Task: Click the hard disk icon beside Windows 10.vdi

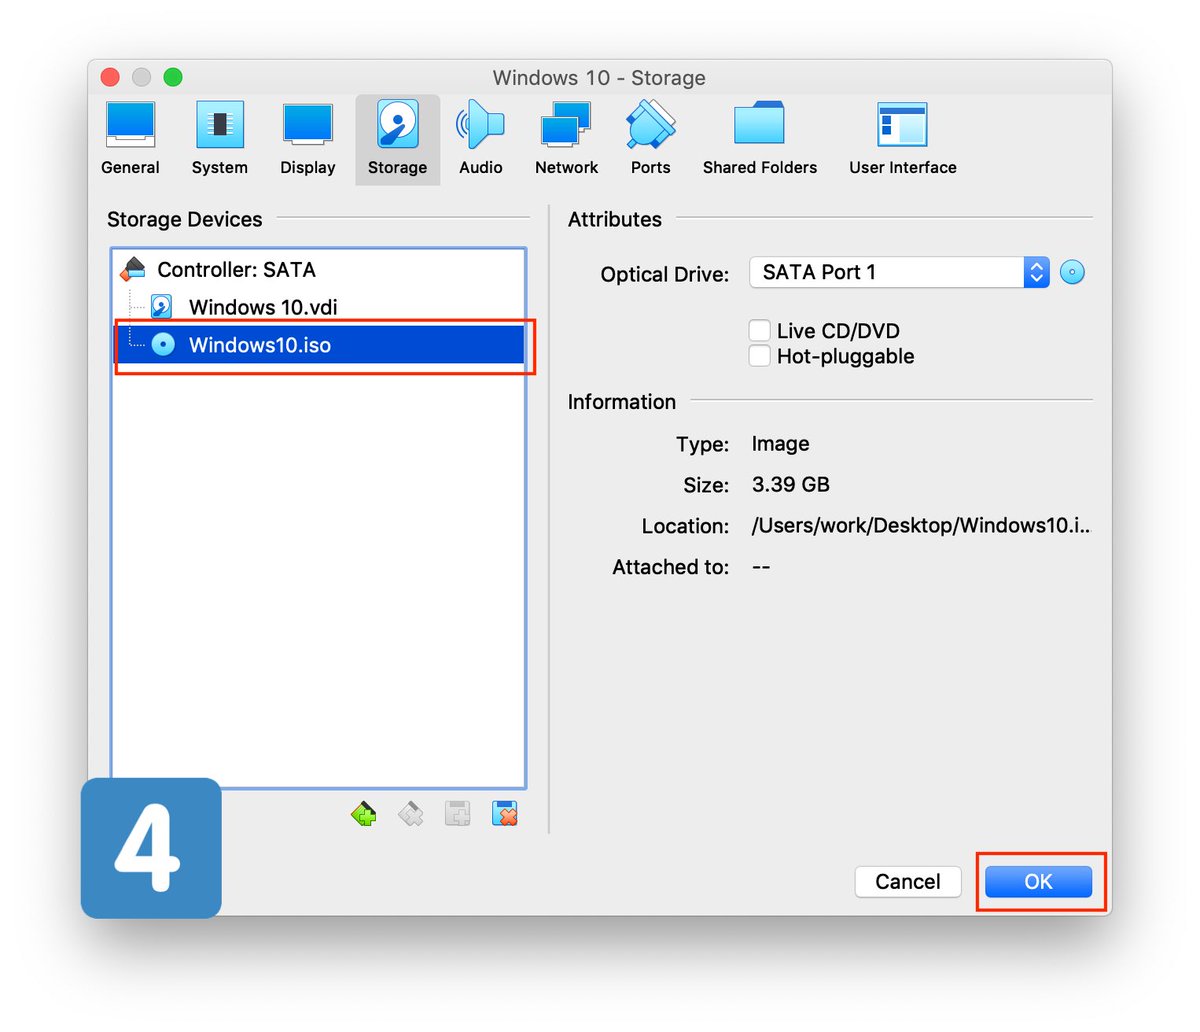Action: [x=161, y=306]
